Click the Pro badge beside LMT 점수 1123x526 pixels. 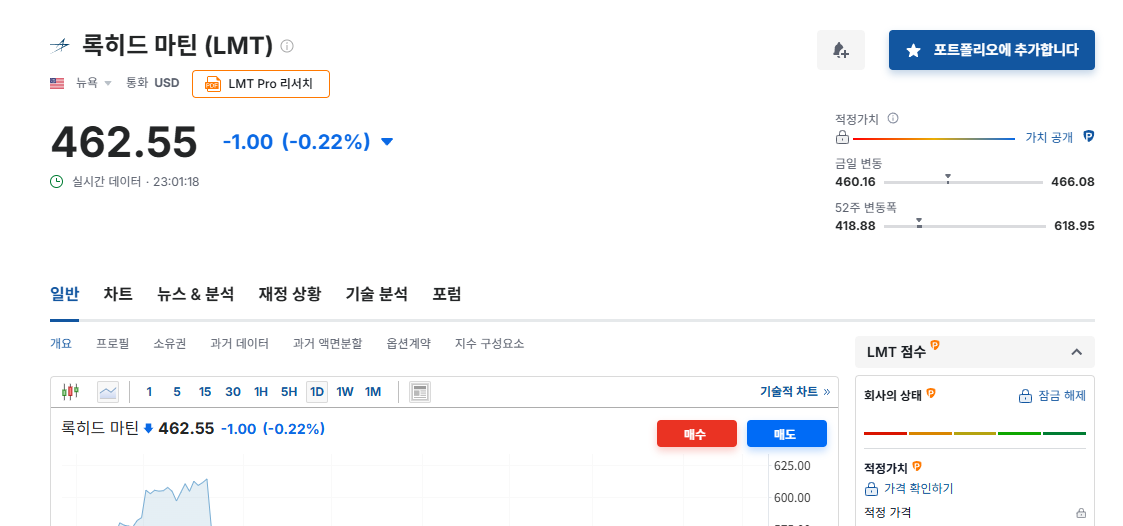click(x=935, y=346)
